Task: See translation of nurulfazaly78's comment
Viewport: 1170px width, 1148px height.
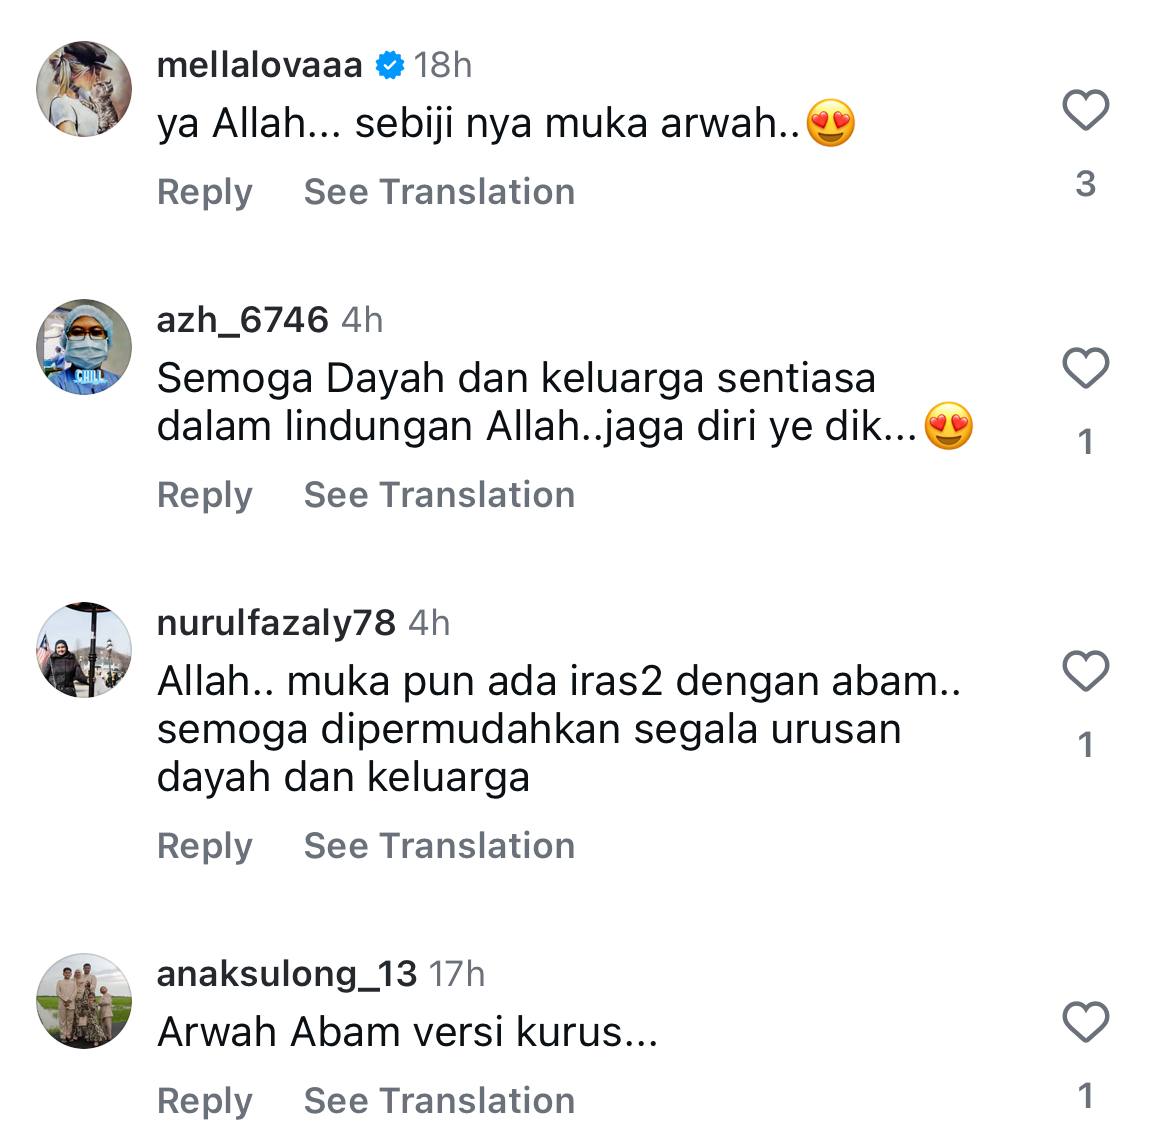Action: tap(439, 846)
